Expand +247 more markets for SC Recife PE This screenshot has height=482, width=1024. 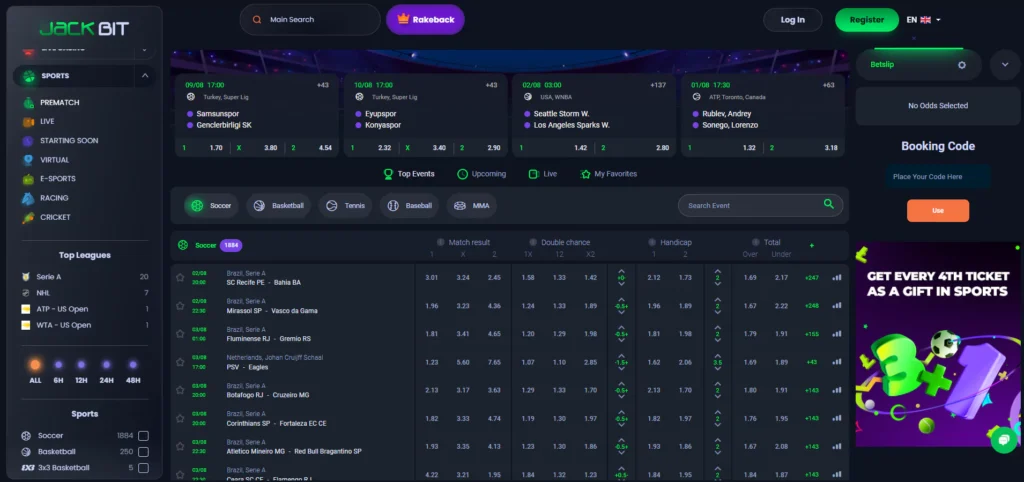click(x=812, y=278)
